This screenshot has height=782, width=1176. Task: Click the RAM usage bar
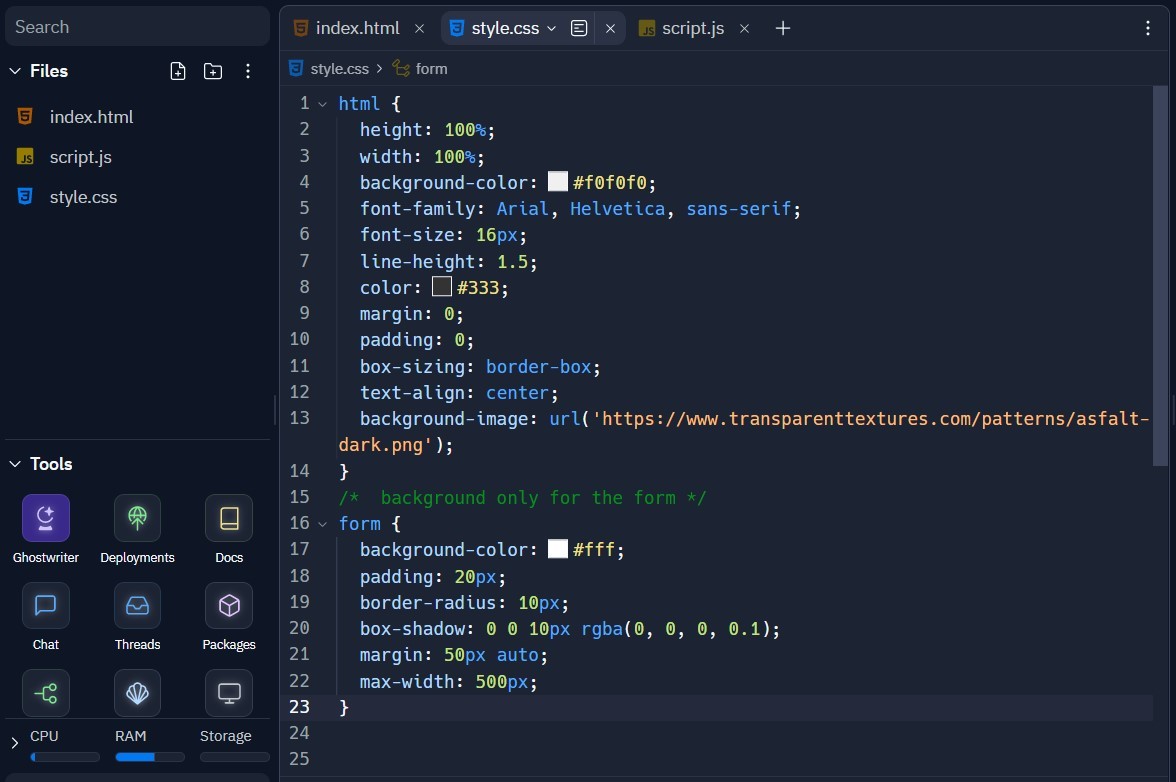(x=150, y=757)
